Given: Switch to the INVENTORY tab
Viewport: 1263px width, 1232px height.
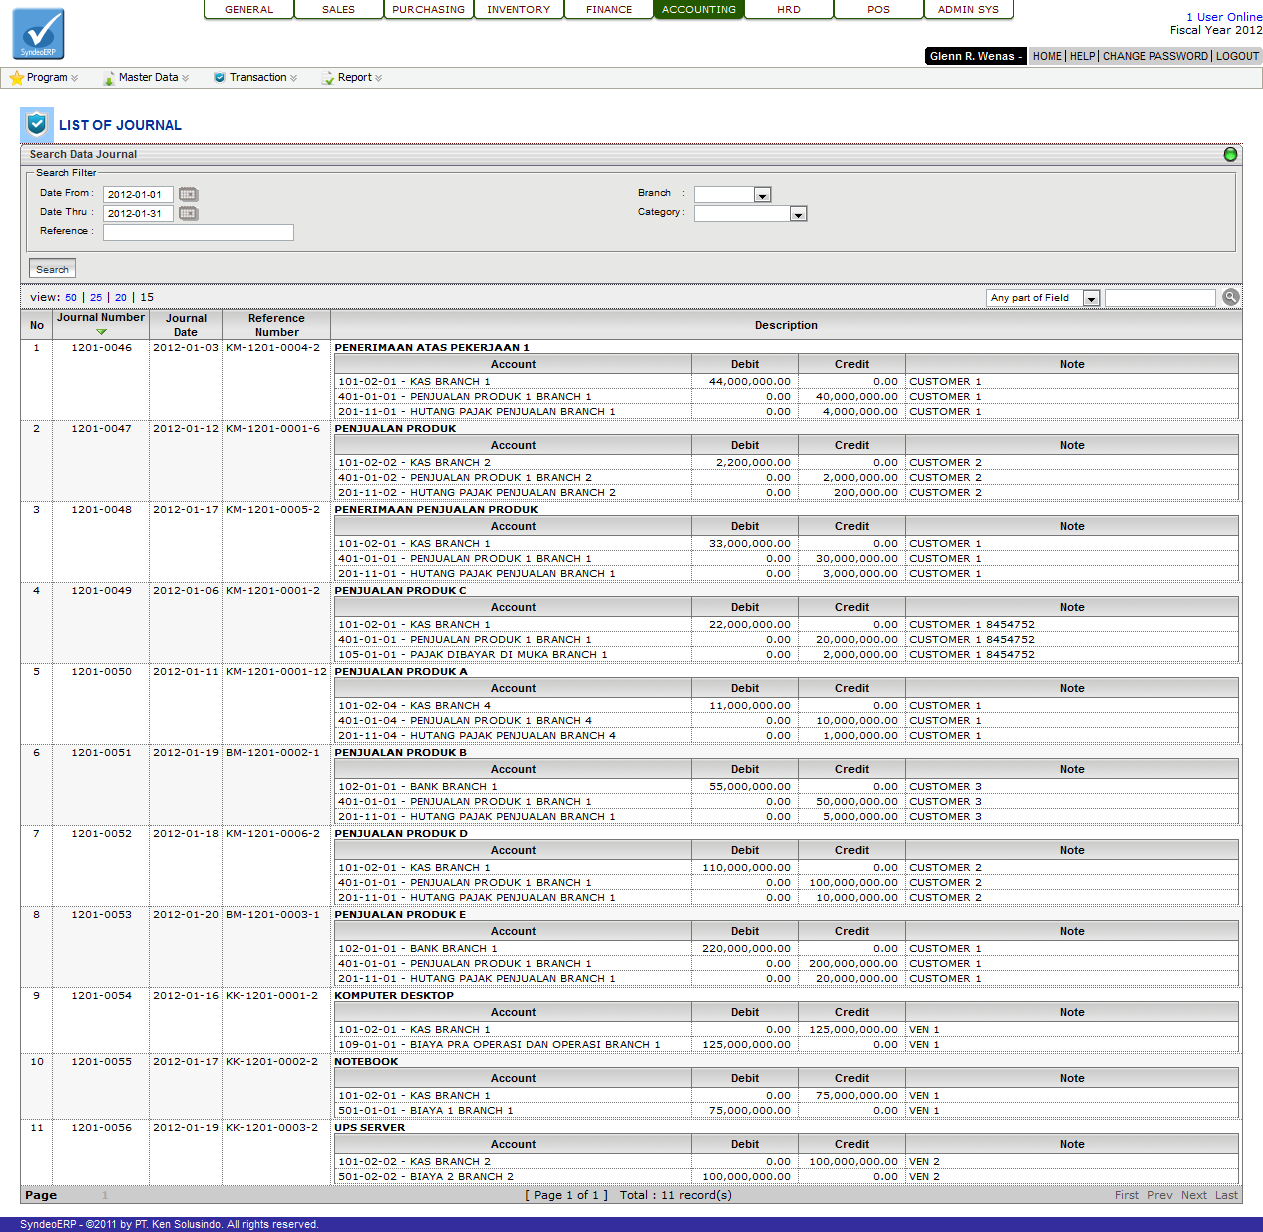Looking at the screenshot, I should tap(518, 10).
